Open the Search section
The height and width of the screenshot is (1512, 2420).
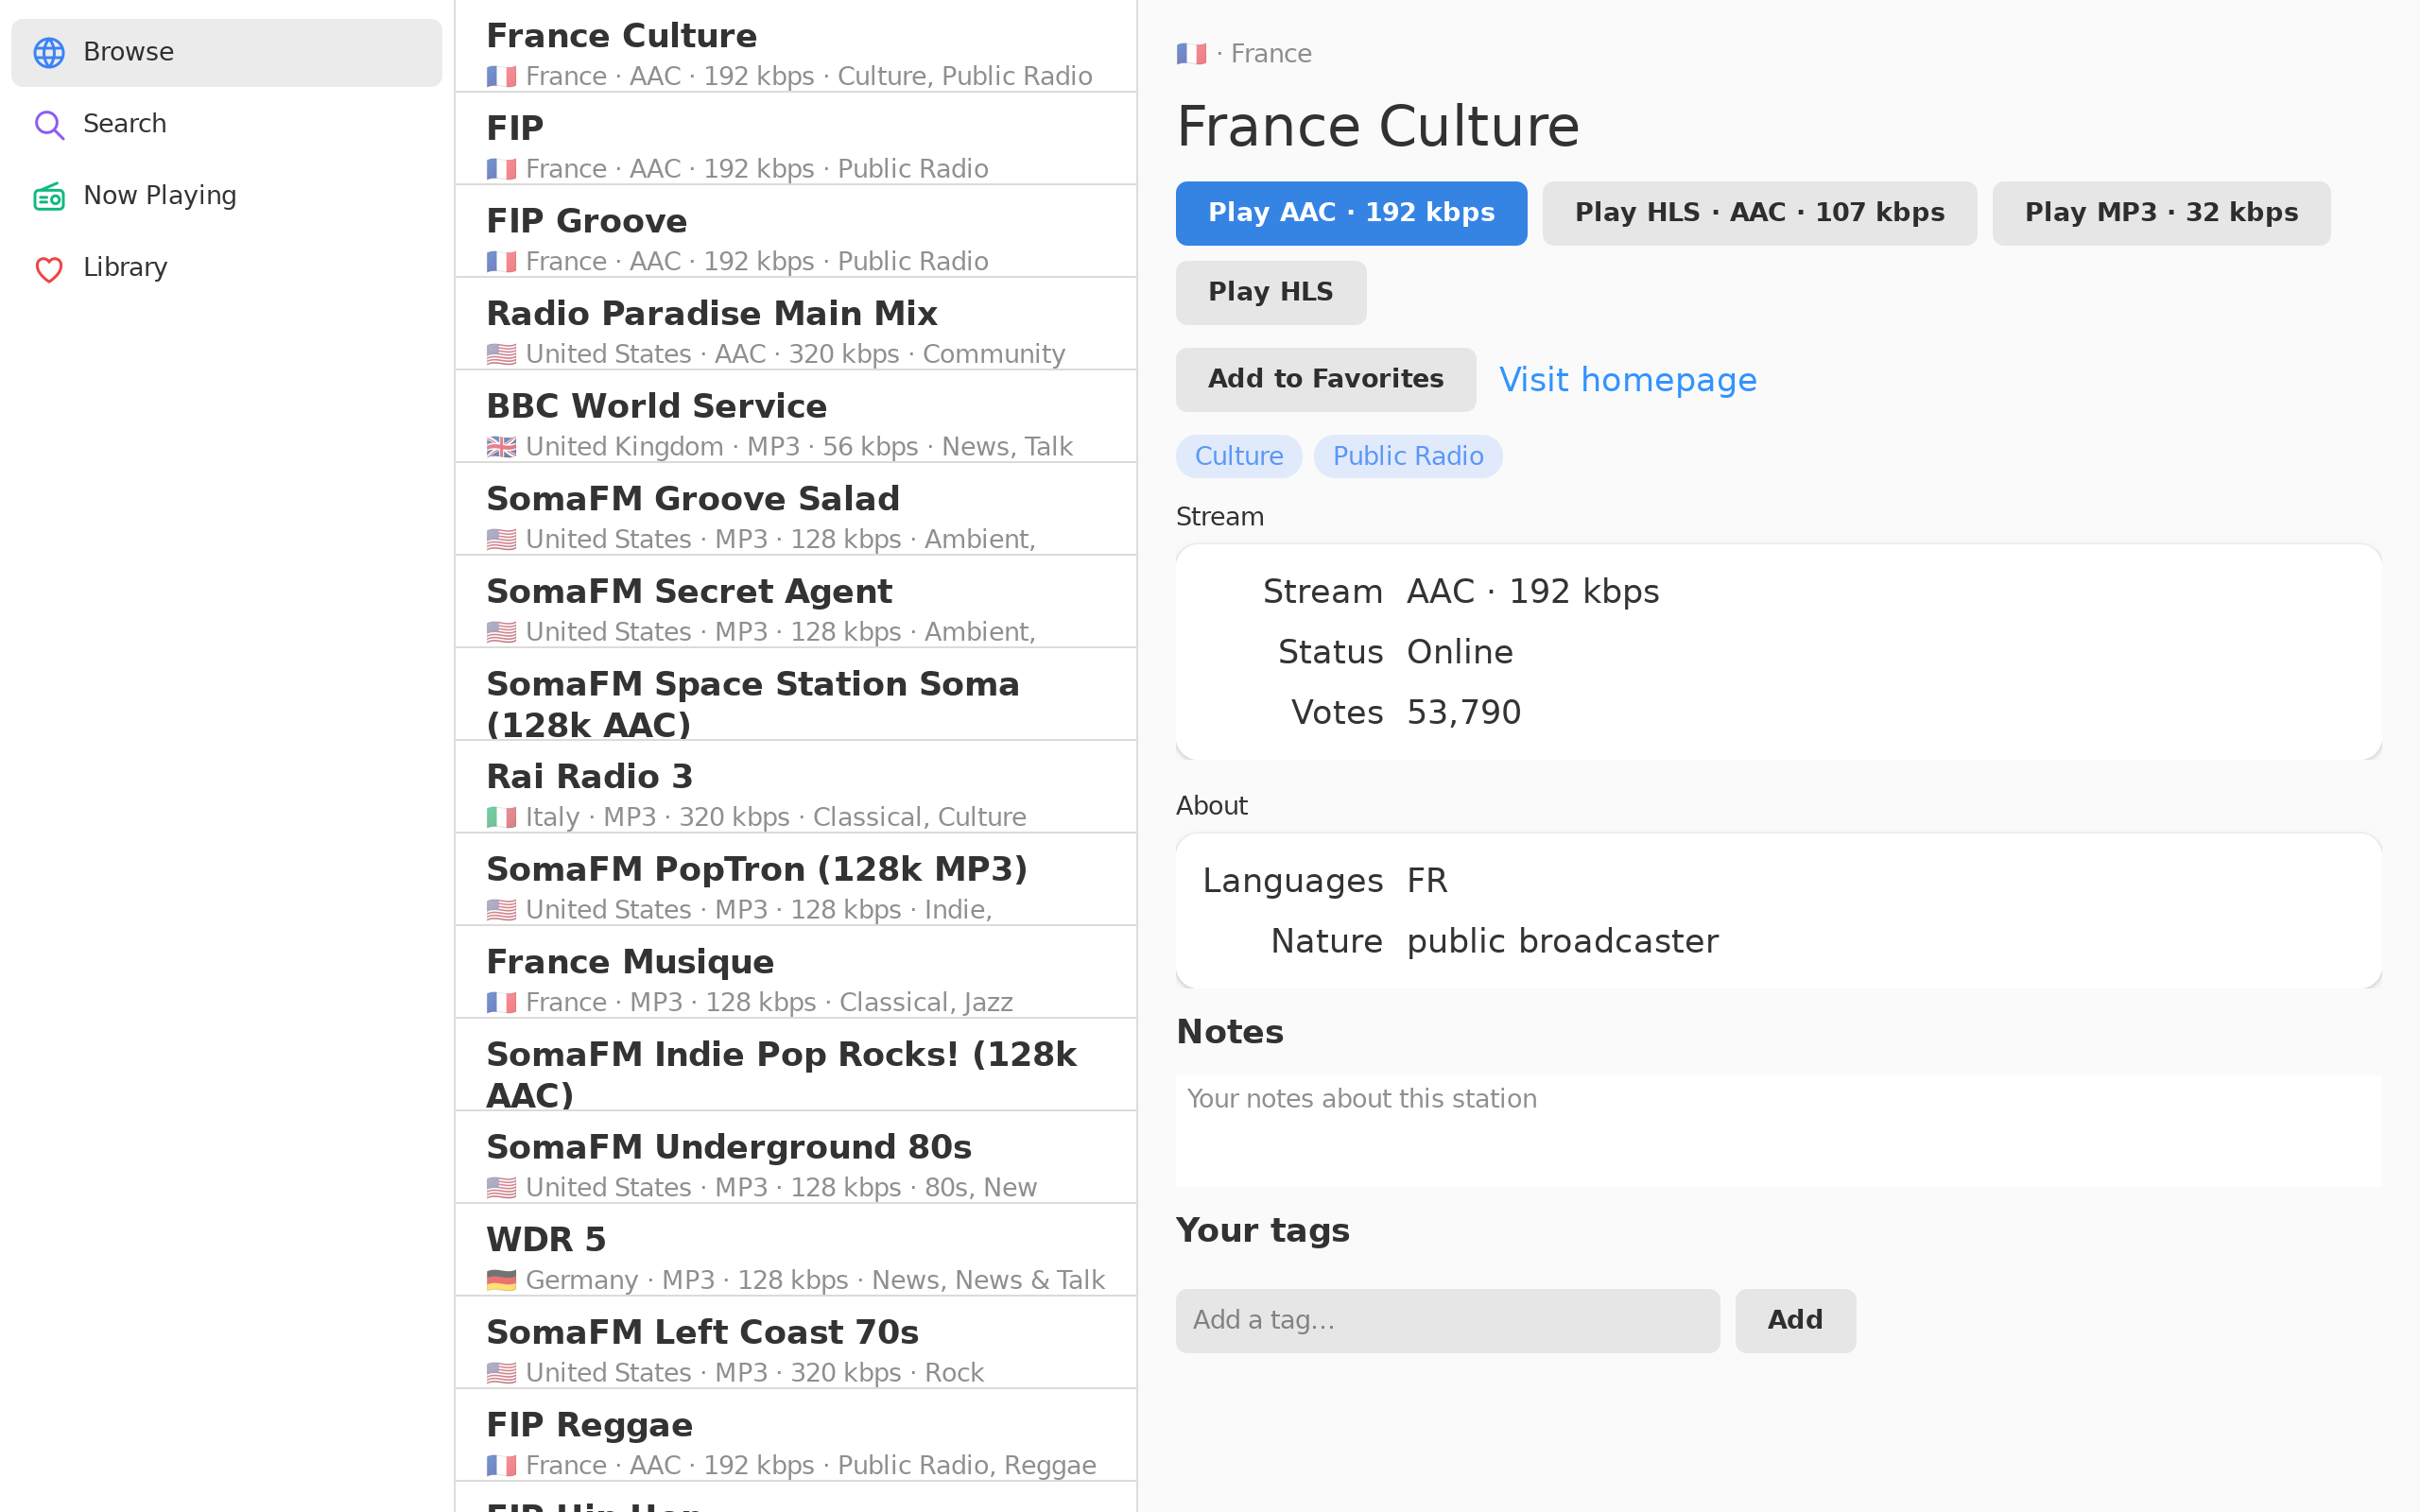click(x=226, y=124)
